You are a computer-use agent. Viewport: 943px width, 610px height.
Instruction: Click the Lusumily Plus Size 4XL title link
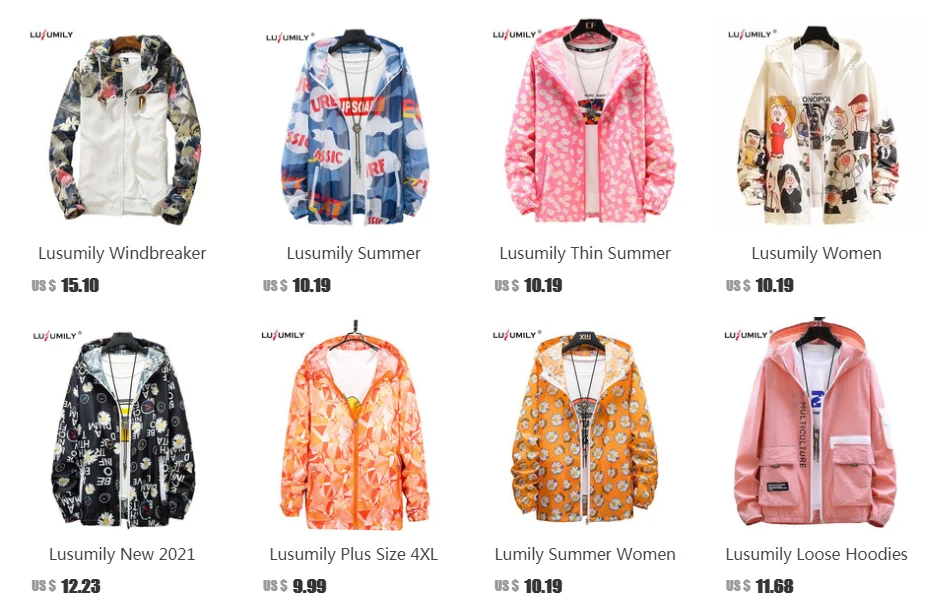pyautogui.click(x=354, y=554)
